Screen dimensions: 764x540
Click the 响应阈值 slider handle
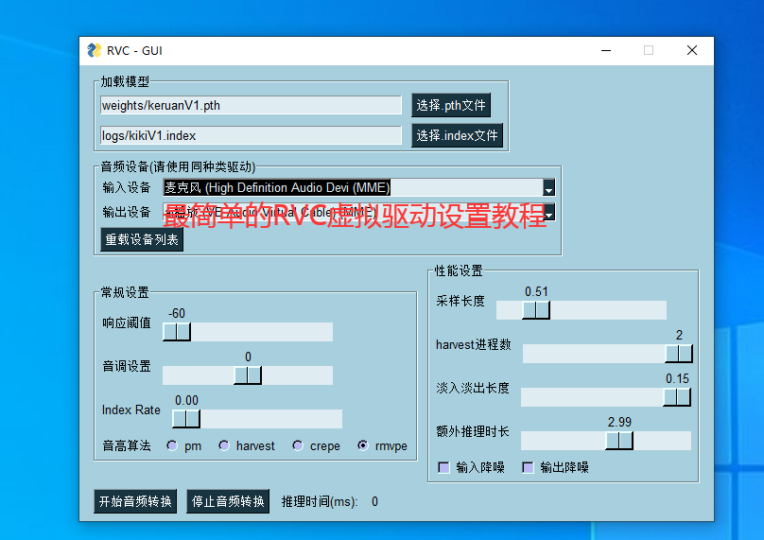[x=177, y=332]
